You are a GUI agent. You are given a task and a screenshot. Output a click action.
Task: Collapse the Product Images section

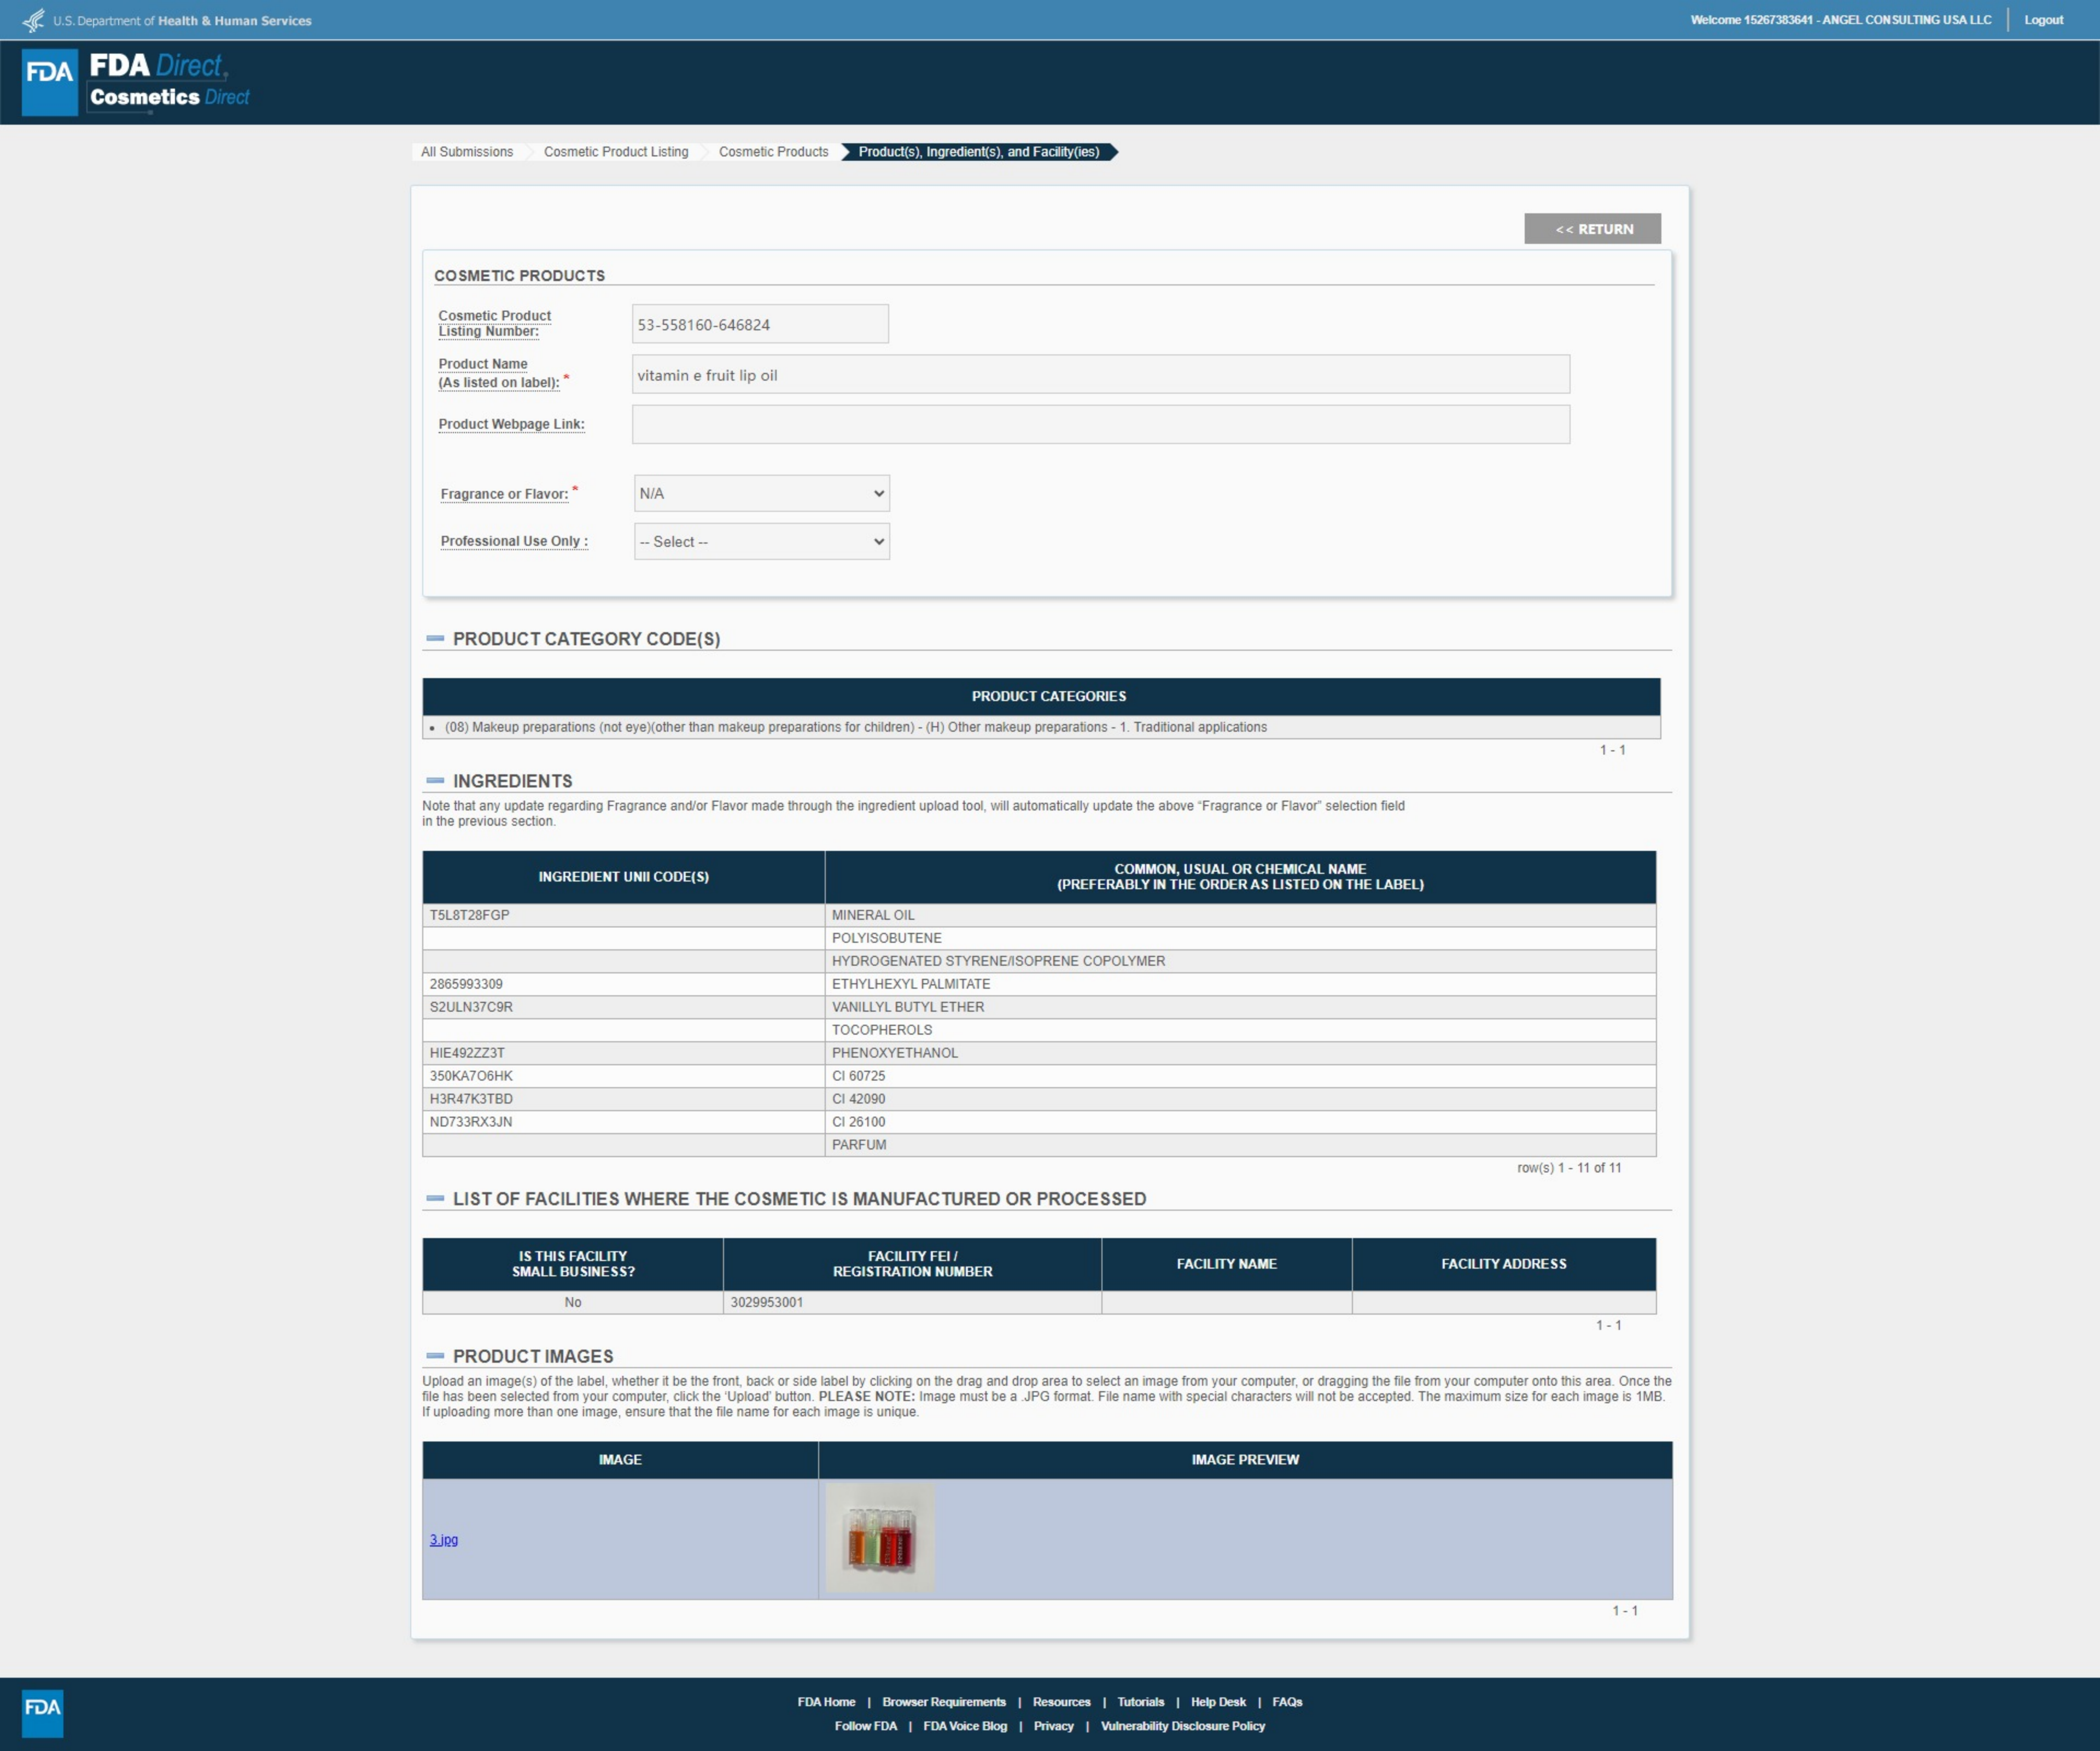coord(435,1356)
